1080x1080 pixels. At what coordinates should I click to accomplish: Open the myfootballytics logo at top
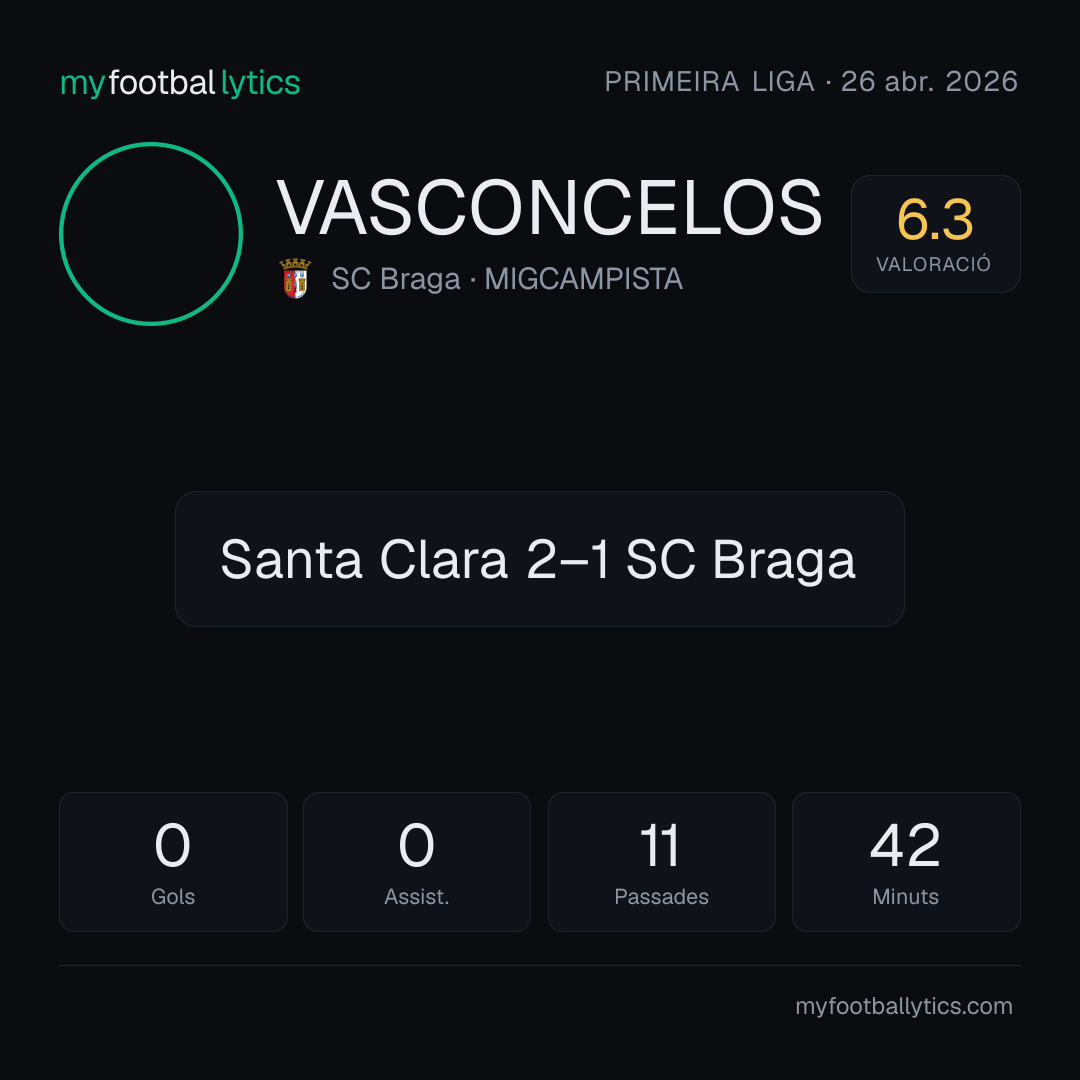point(180,83)
